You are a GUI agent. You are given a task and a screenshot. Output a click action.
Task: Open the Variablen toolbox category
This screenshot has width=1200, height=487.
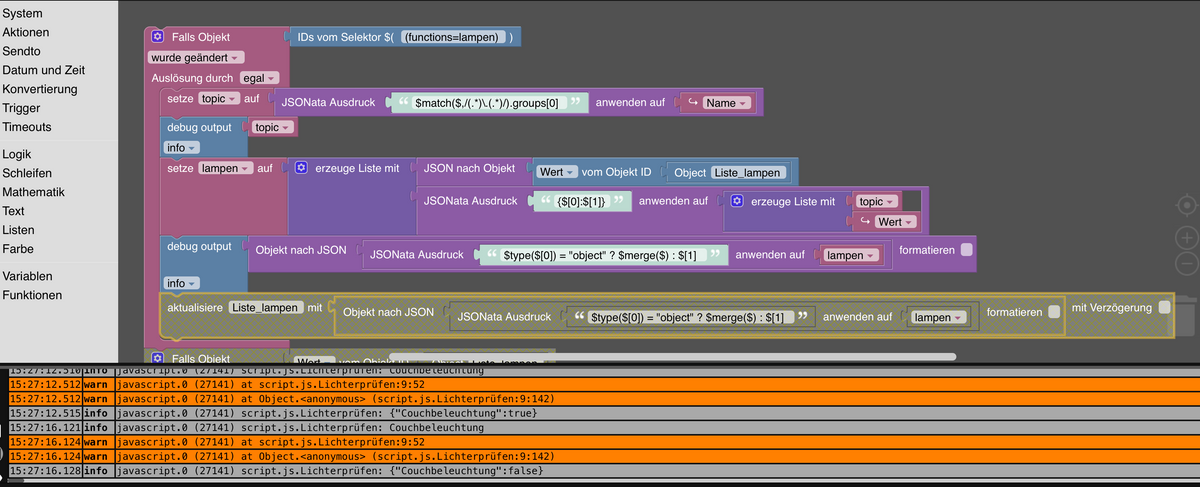click(x=28, y=276)
